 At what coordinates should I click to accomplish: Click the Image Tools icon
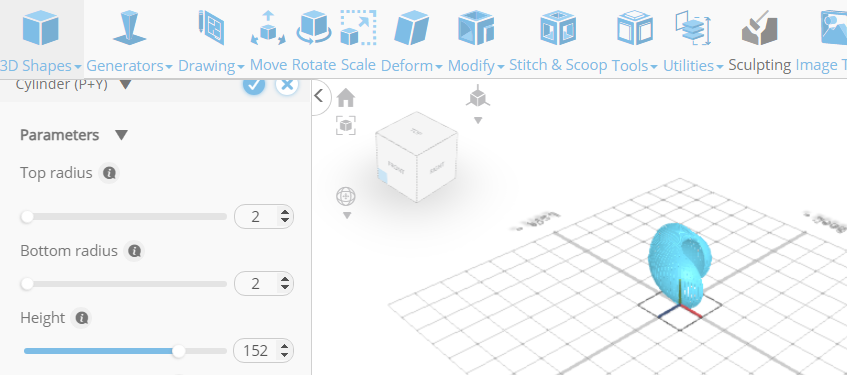coord(833,28)
